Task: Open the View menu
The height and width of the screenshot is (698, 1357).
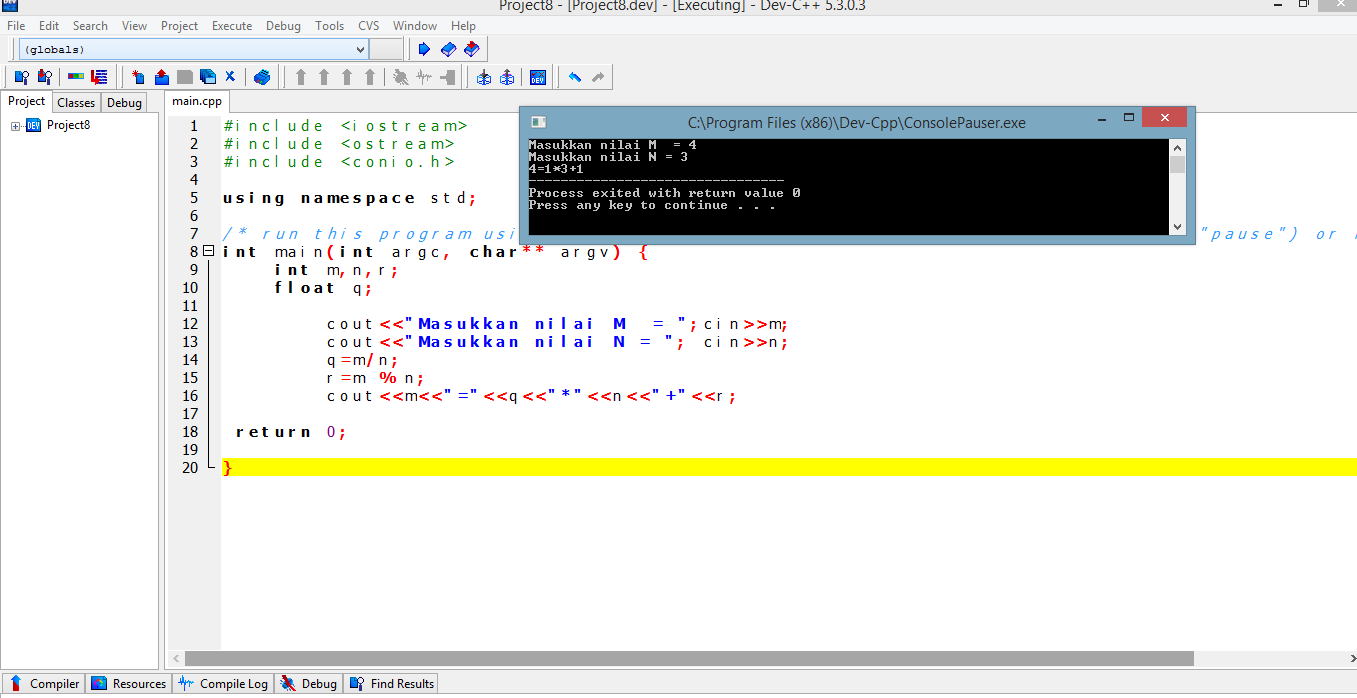Action: (x=134, y=26)
